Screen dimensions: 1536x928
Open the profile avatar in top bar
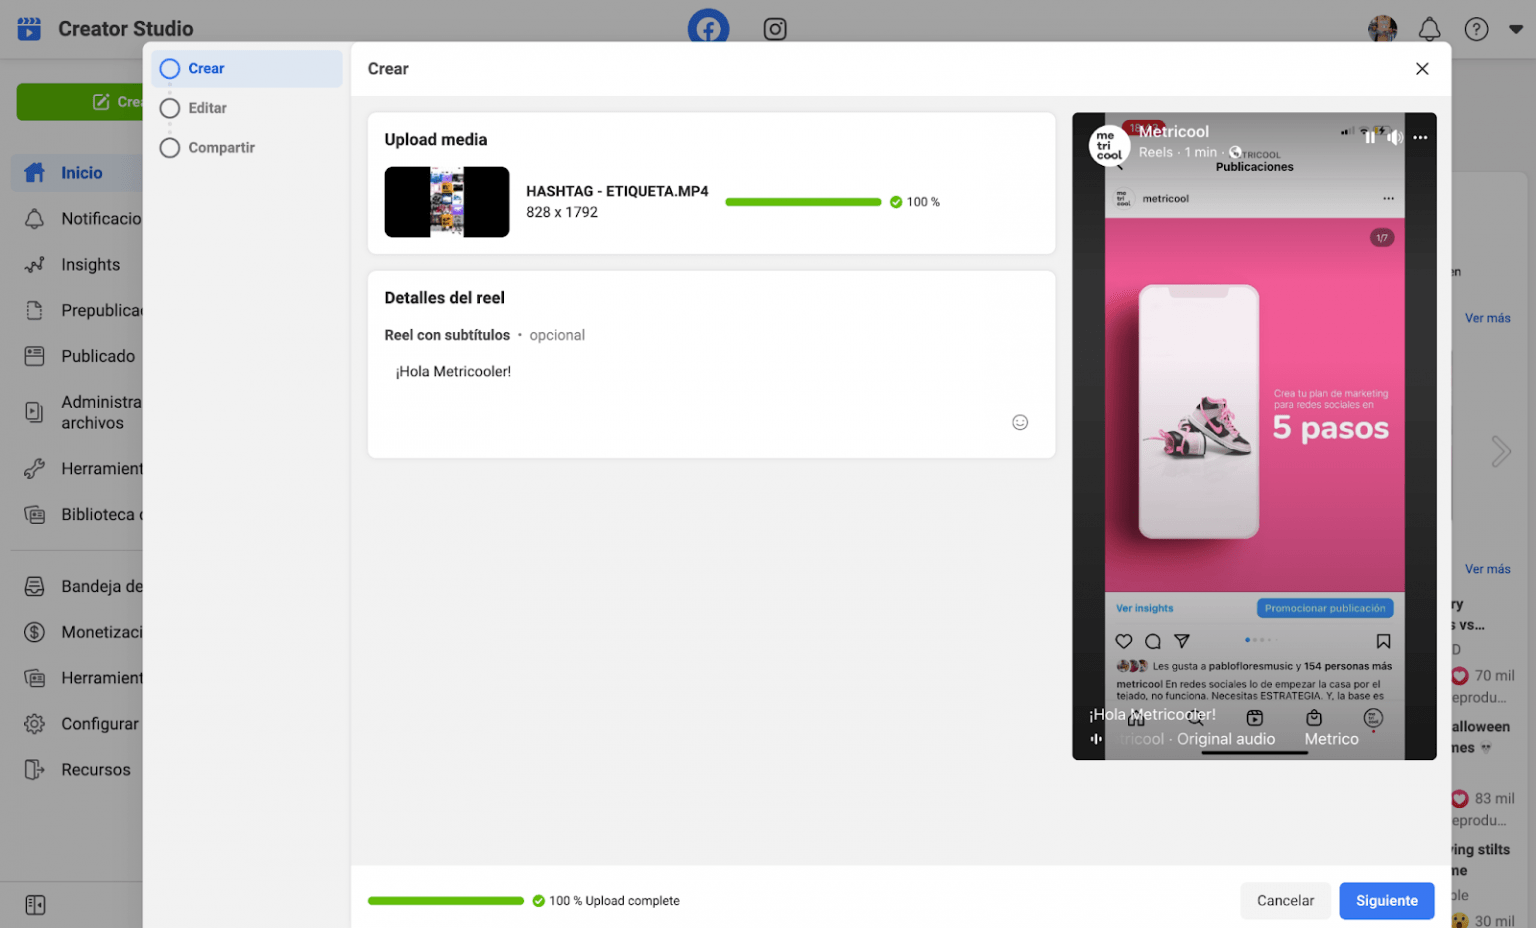coord(1383,29)
